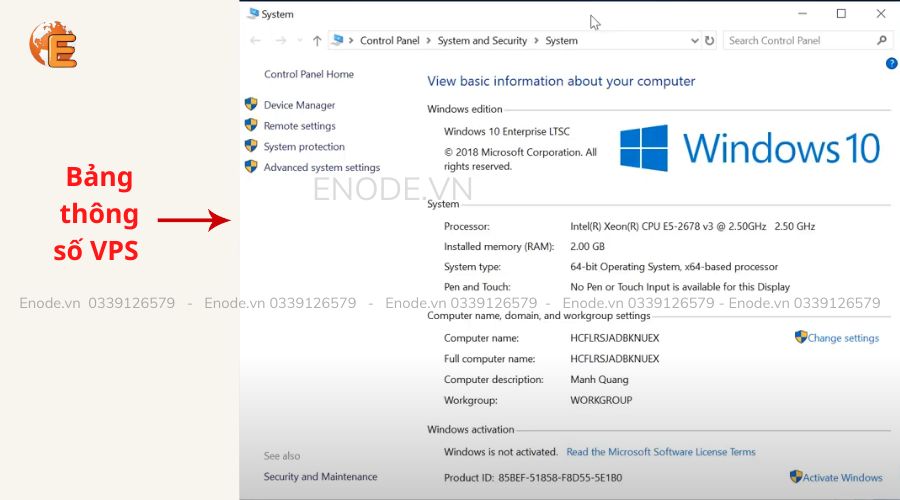Screen dimensions: 900x500
Task: Open Security and Maintenance
Action: point(320,477)
